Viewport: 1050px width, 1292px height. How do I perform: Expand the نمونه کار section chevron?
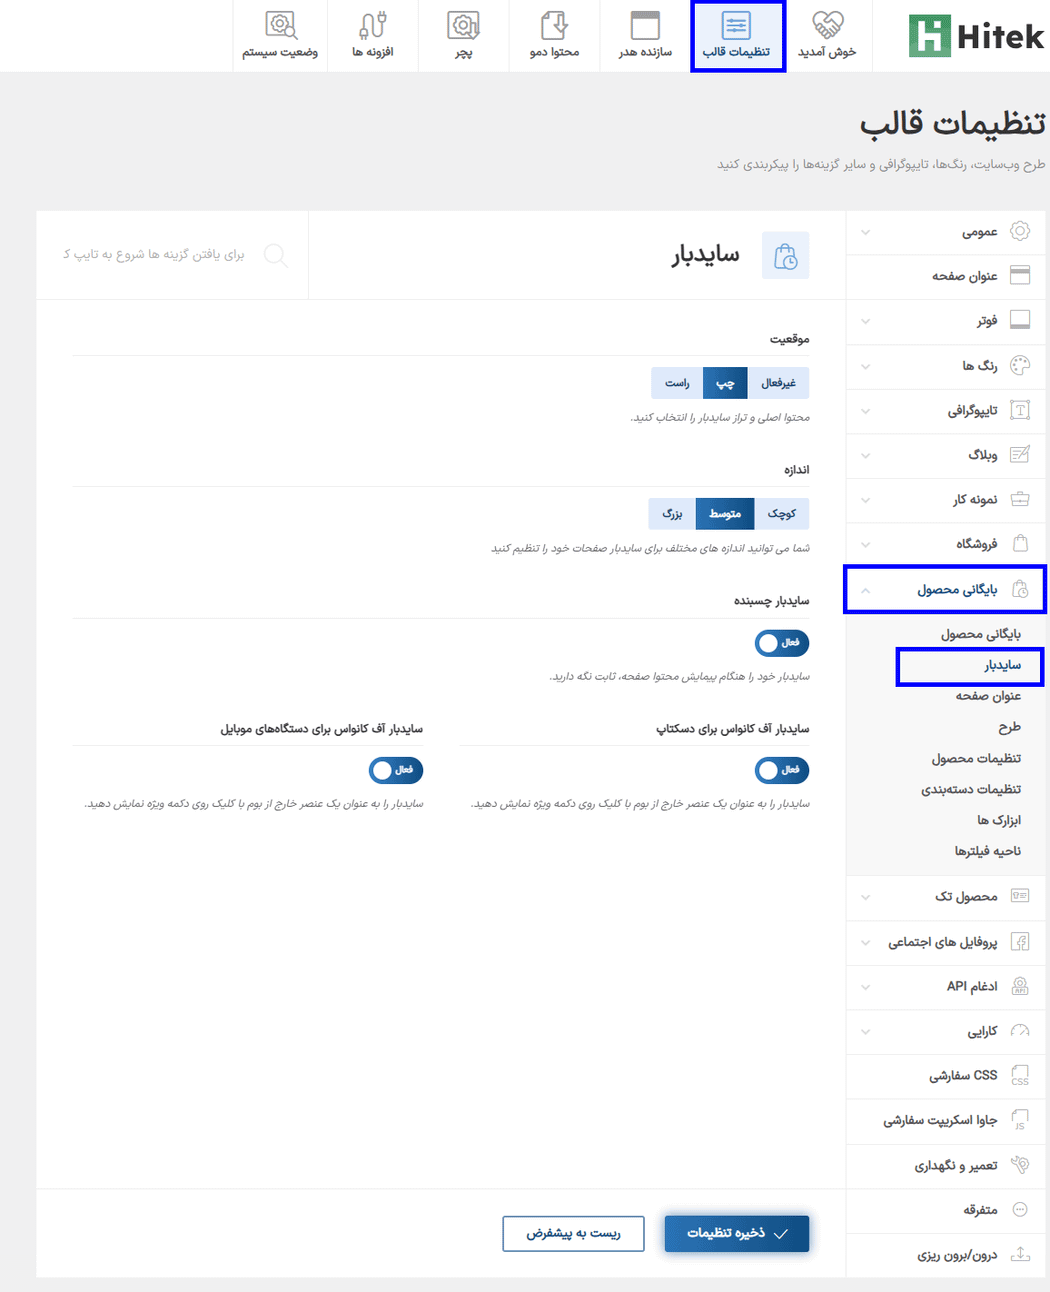[866, 500]
